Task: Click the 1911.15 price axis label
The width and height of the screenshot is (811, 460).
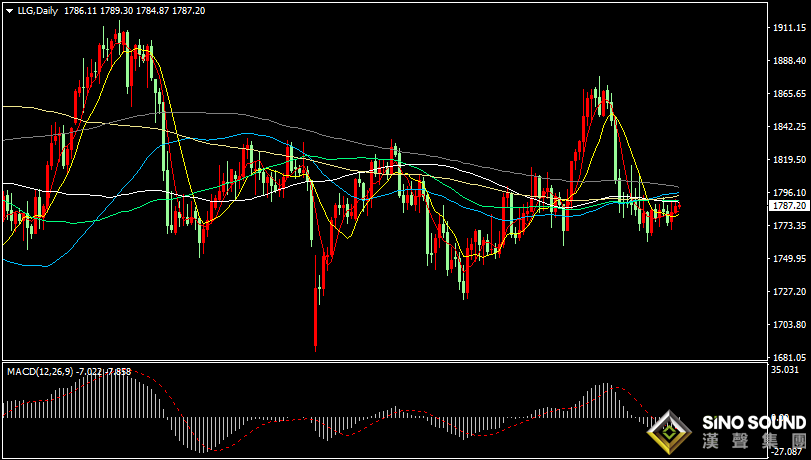Action: [x=789, y=28]
